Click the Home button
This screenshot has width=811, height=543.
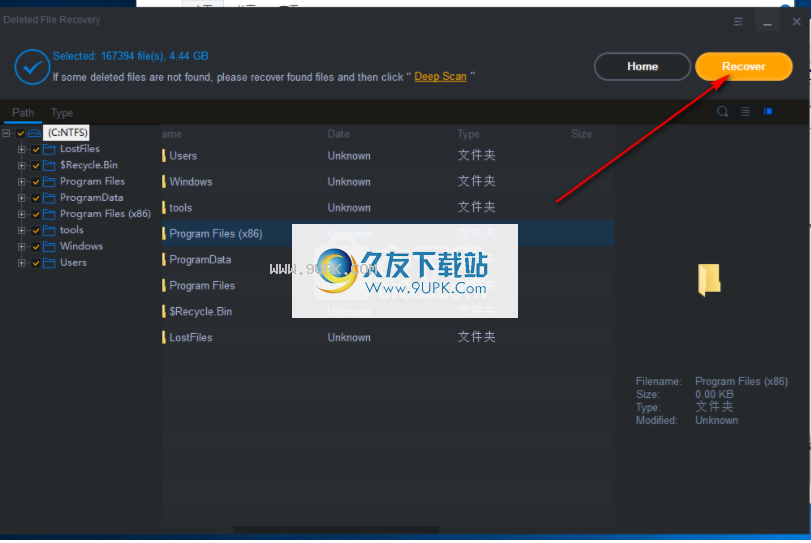point(642,66)
